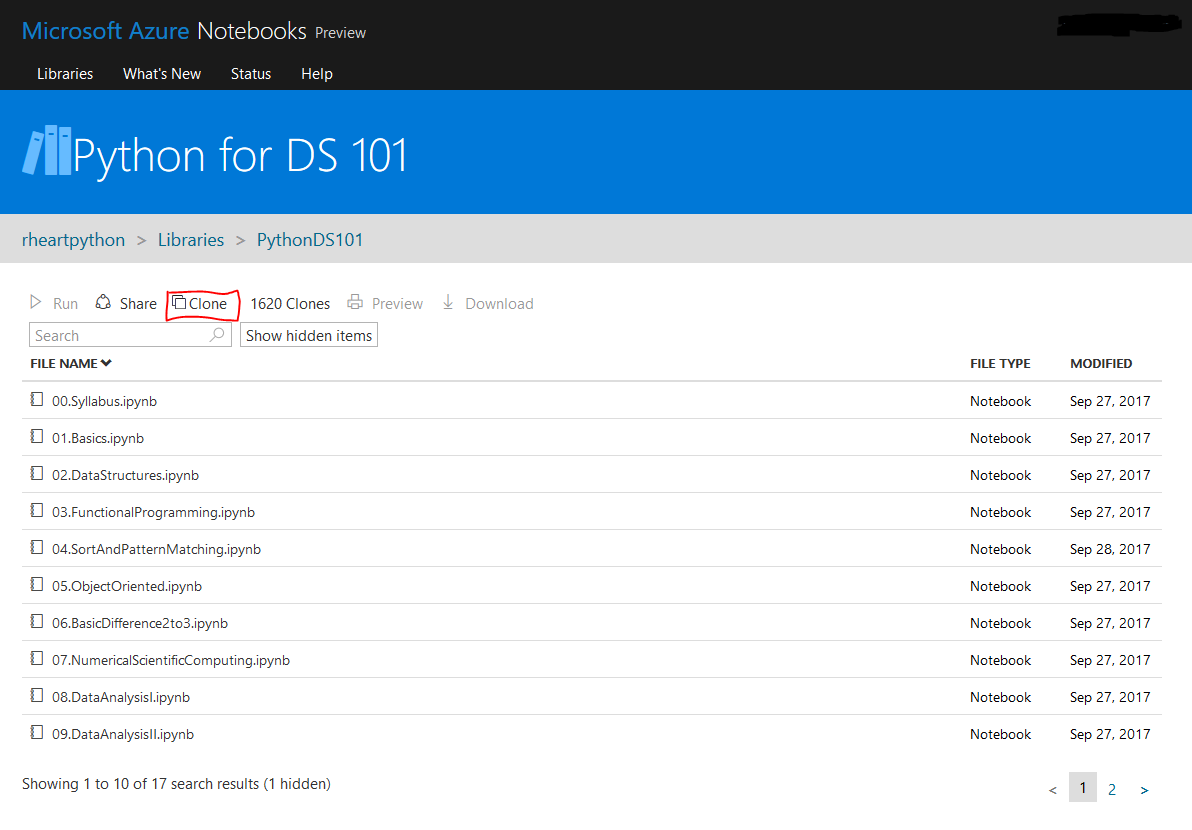Click the Run play icon

pos(36,302)
